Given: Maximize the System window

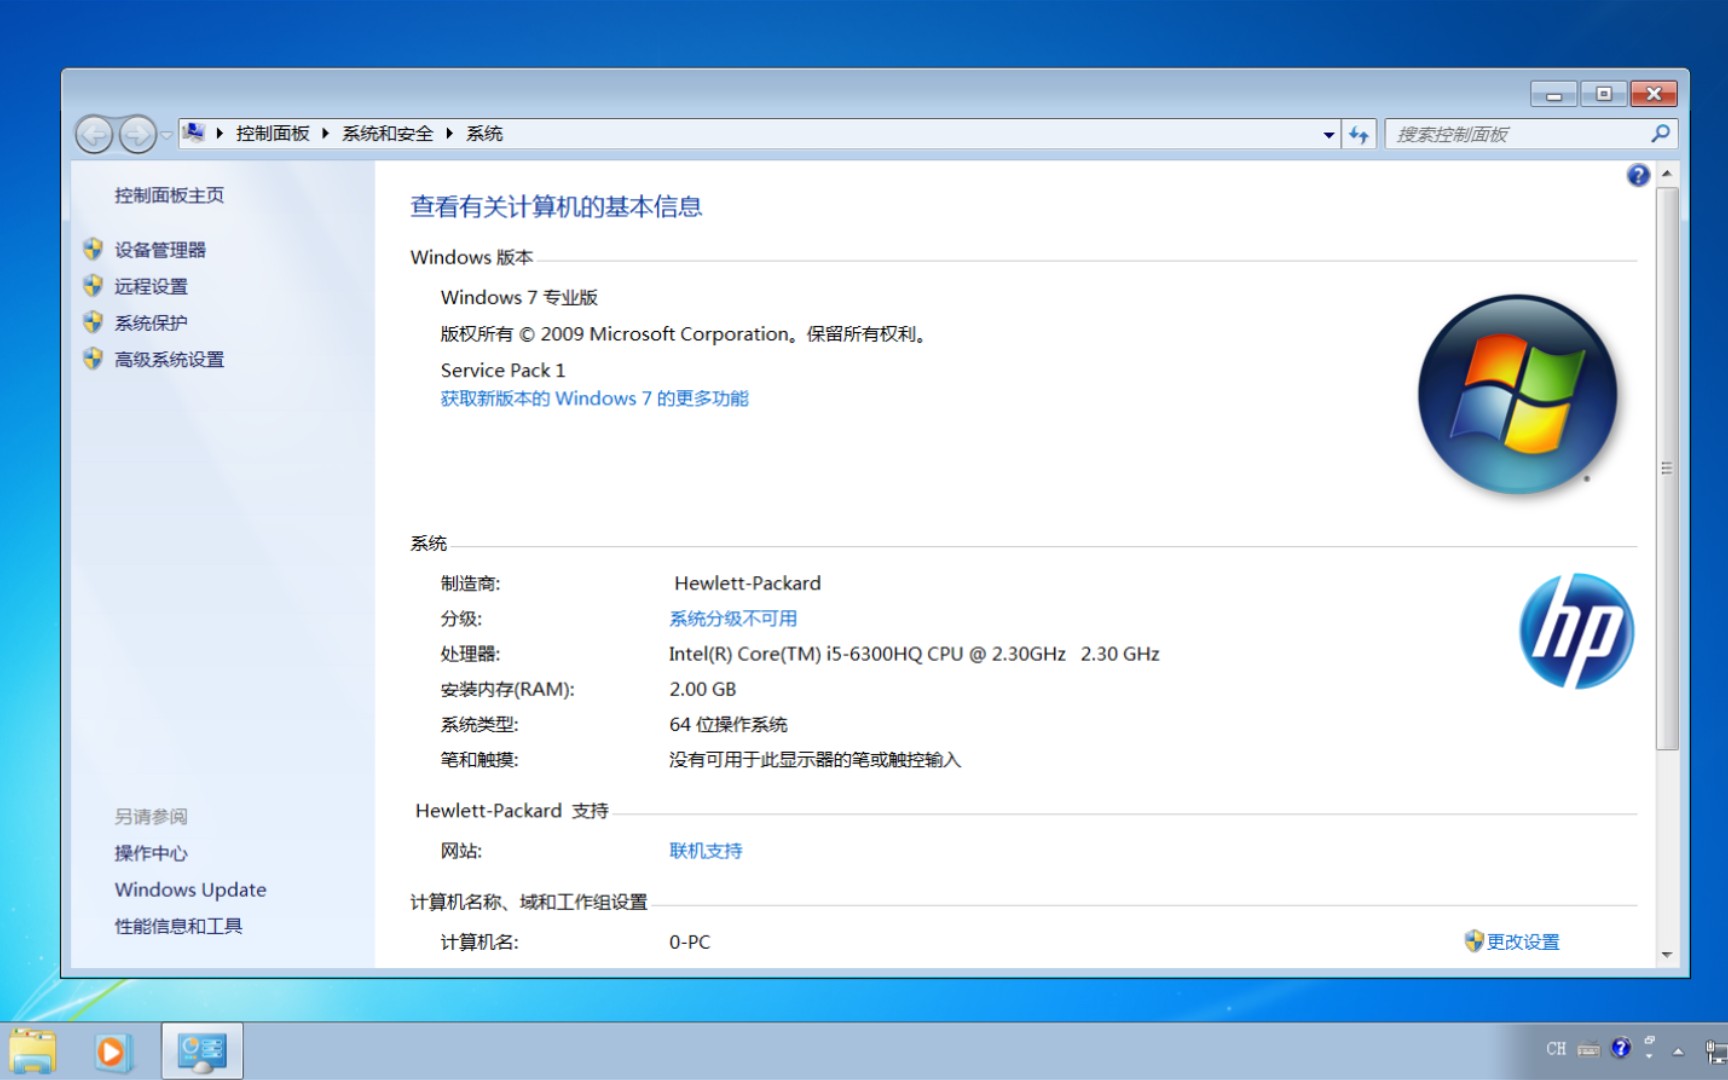Looking at the screenshot, I should coord(1604,94).
